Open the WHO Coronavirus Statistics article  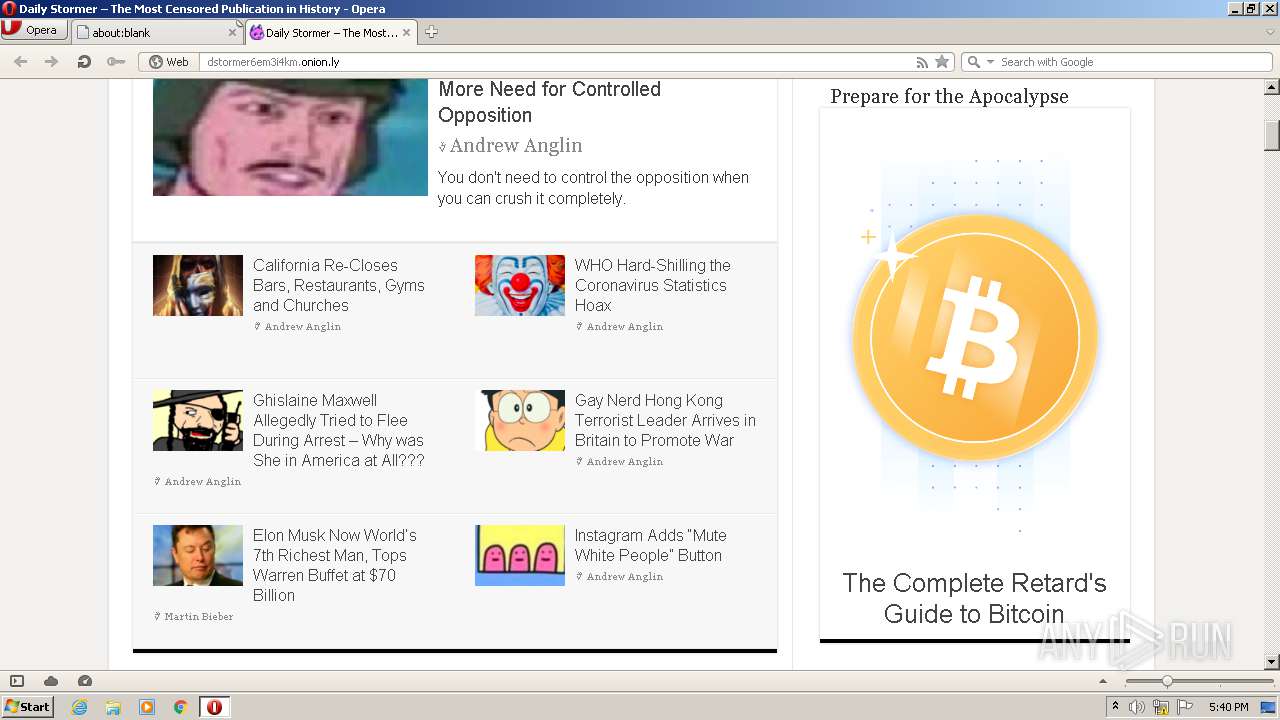click(652, 285)
